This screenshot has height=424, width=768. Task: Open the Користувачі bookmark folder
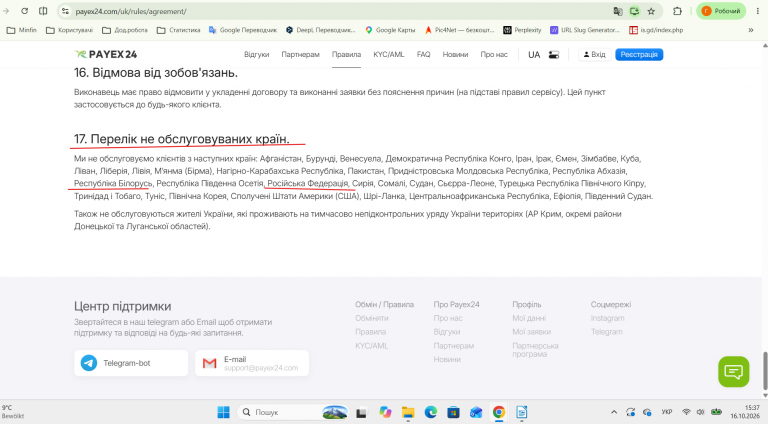69,30
